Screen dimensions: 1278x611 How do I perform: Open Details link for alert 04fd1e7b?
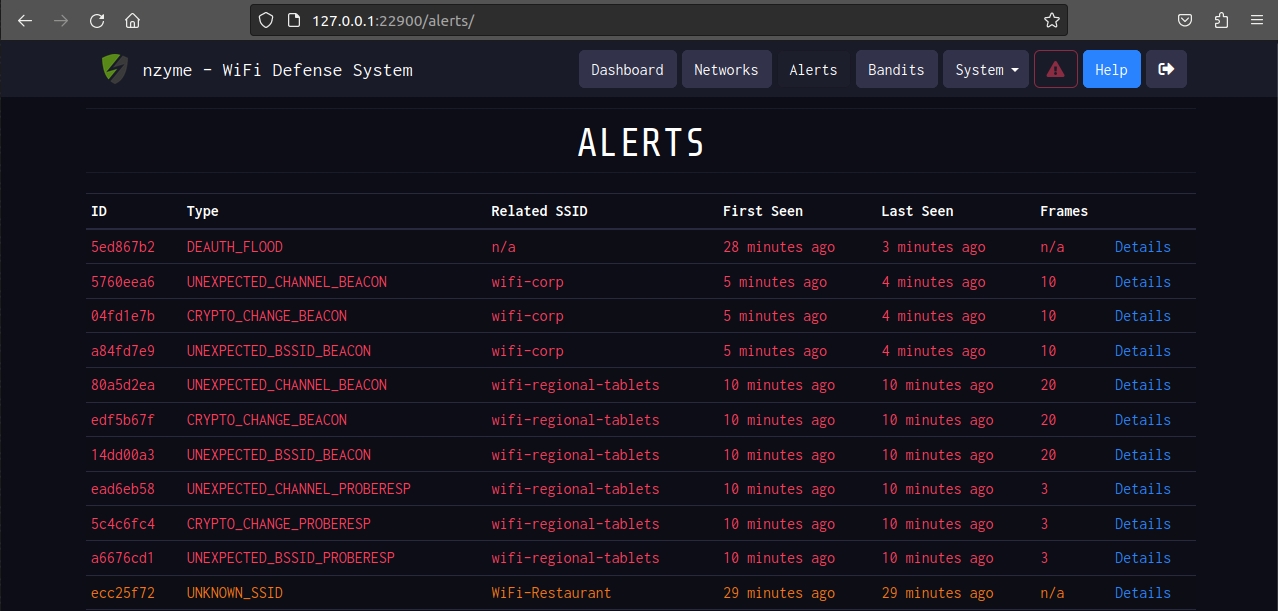coord(1142,316)
